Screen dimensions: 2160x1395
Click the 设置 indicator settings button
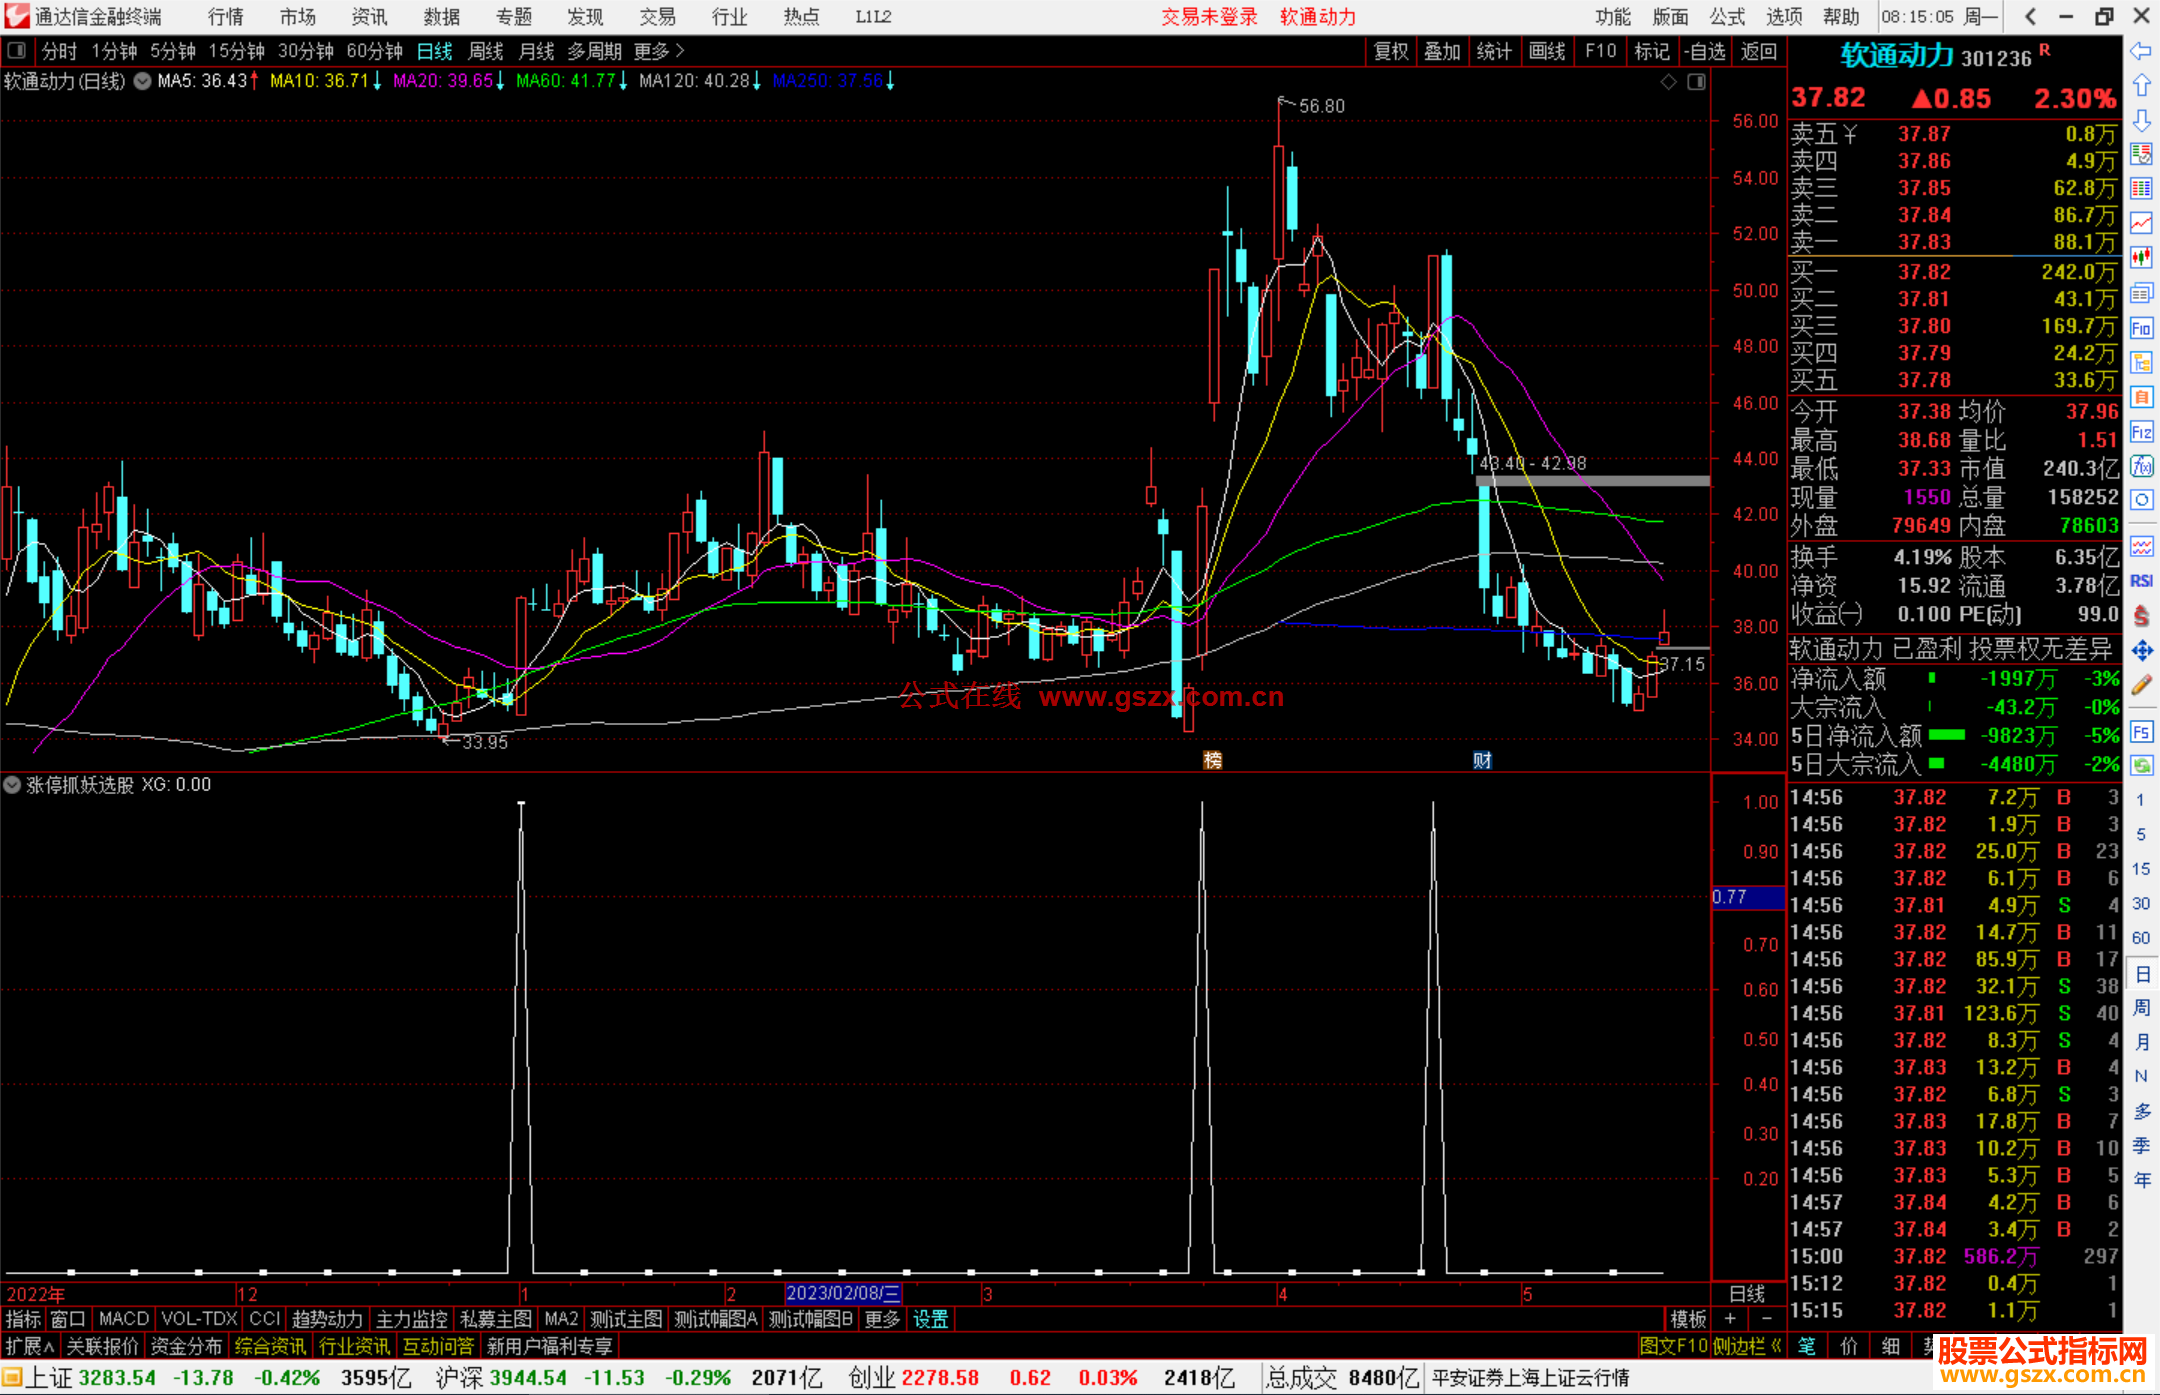coord(930,1319)
